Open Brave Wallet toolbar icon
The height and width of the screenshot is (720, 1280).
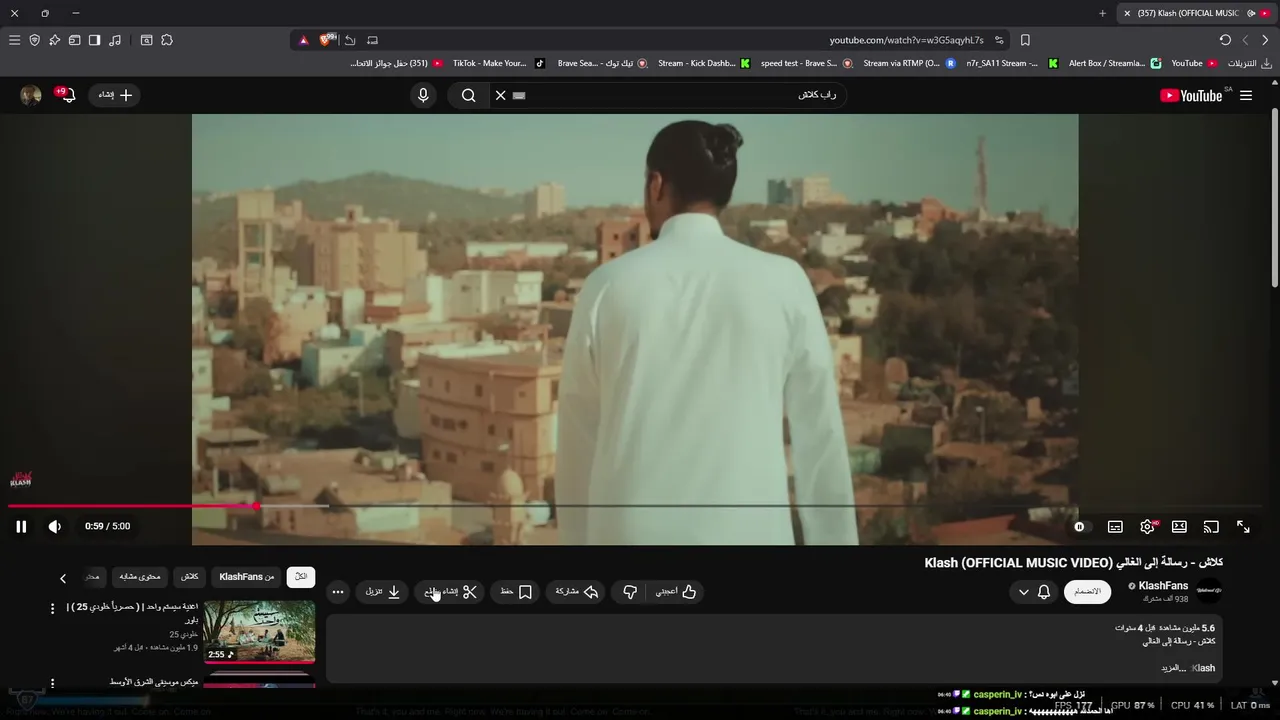[x=75, y=40]
